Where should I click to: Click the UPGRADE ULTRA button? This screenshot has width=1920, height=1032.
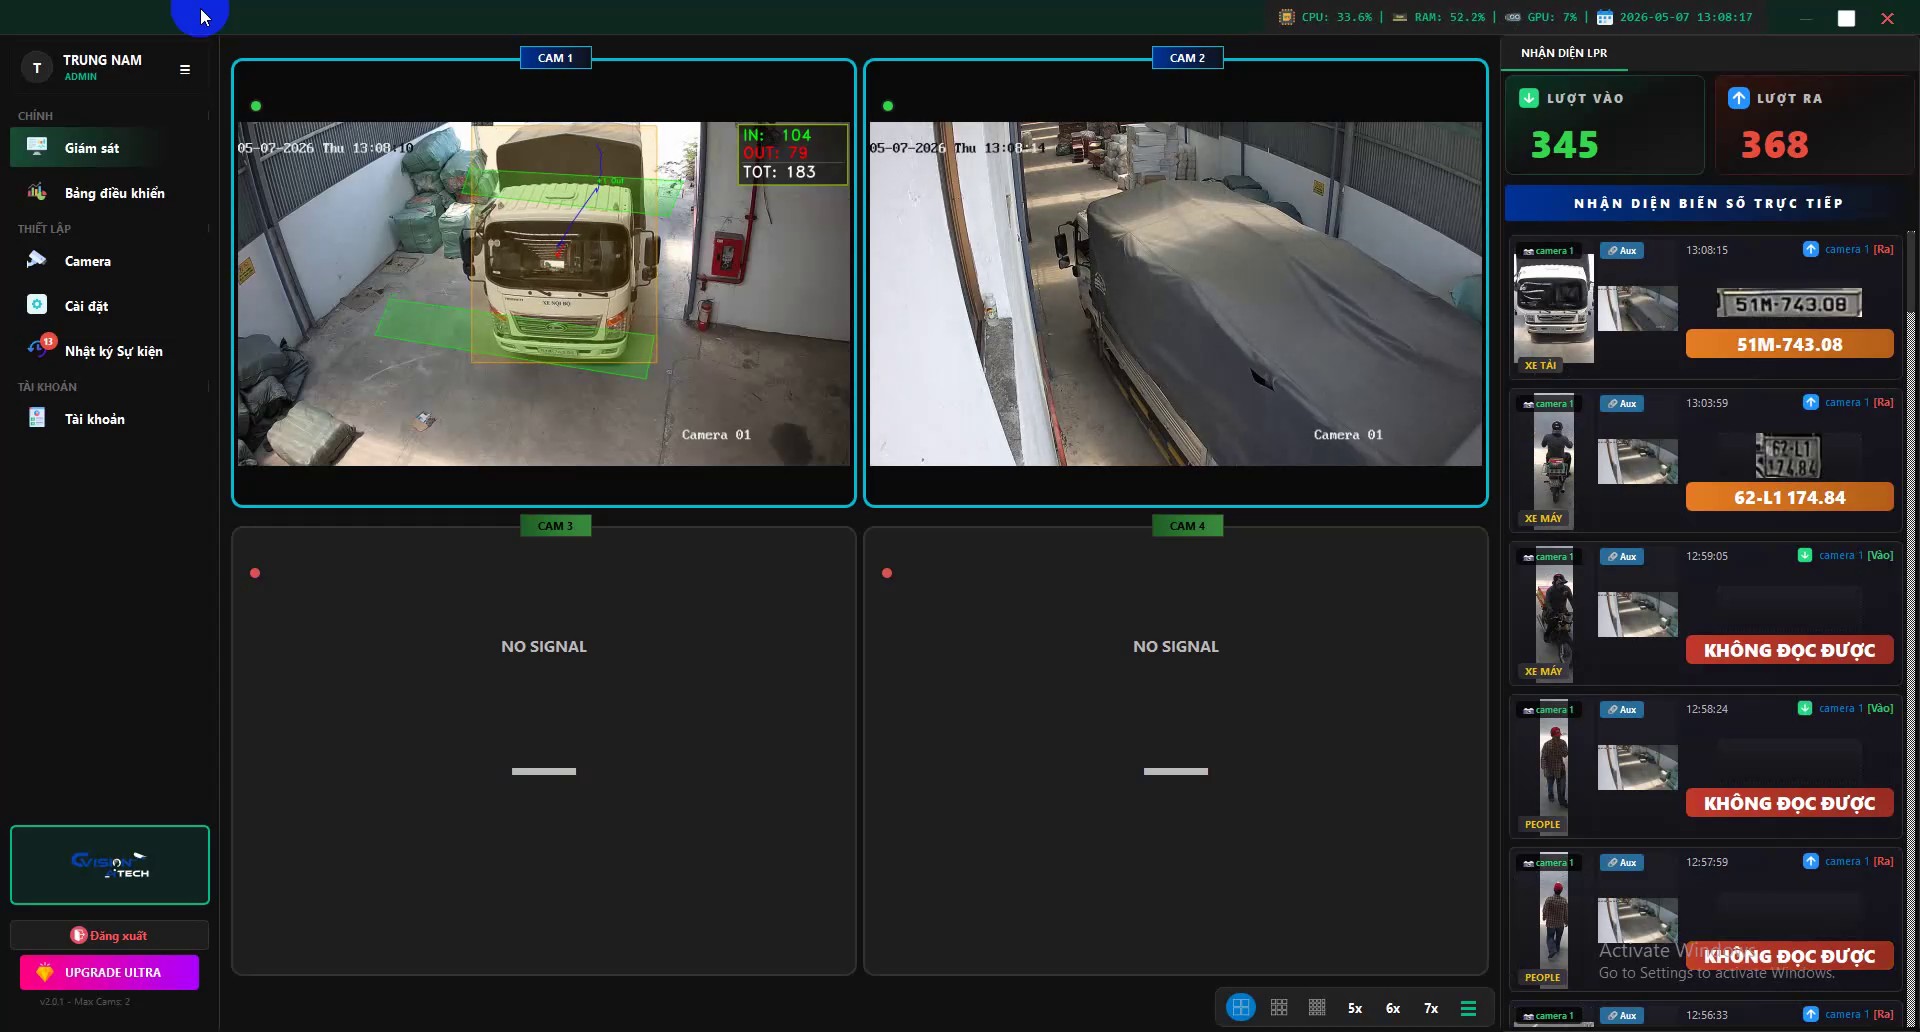click(x=109, y=972)
